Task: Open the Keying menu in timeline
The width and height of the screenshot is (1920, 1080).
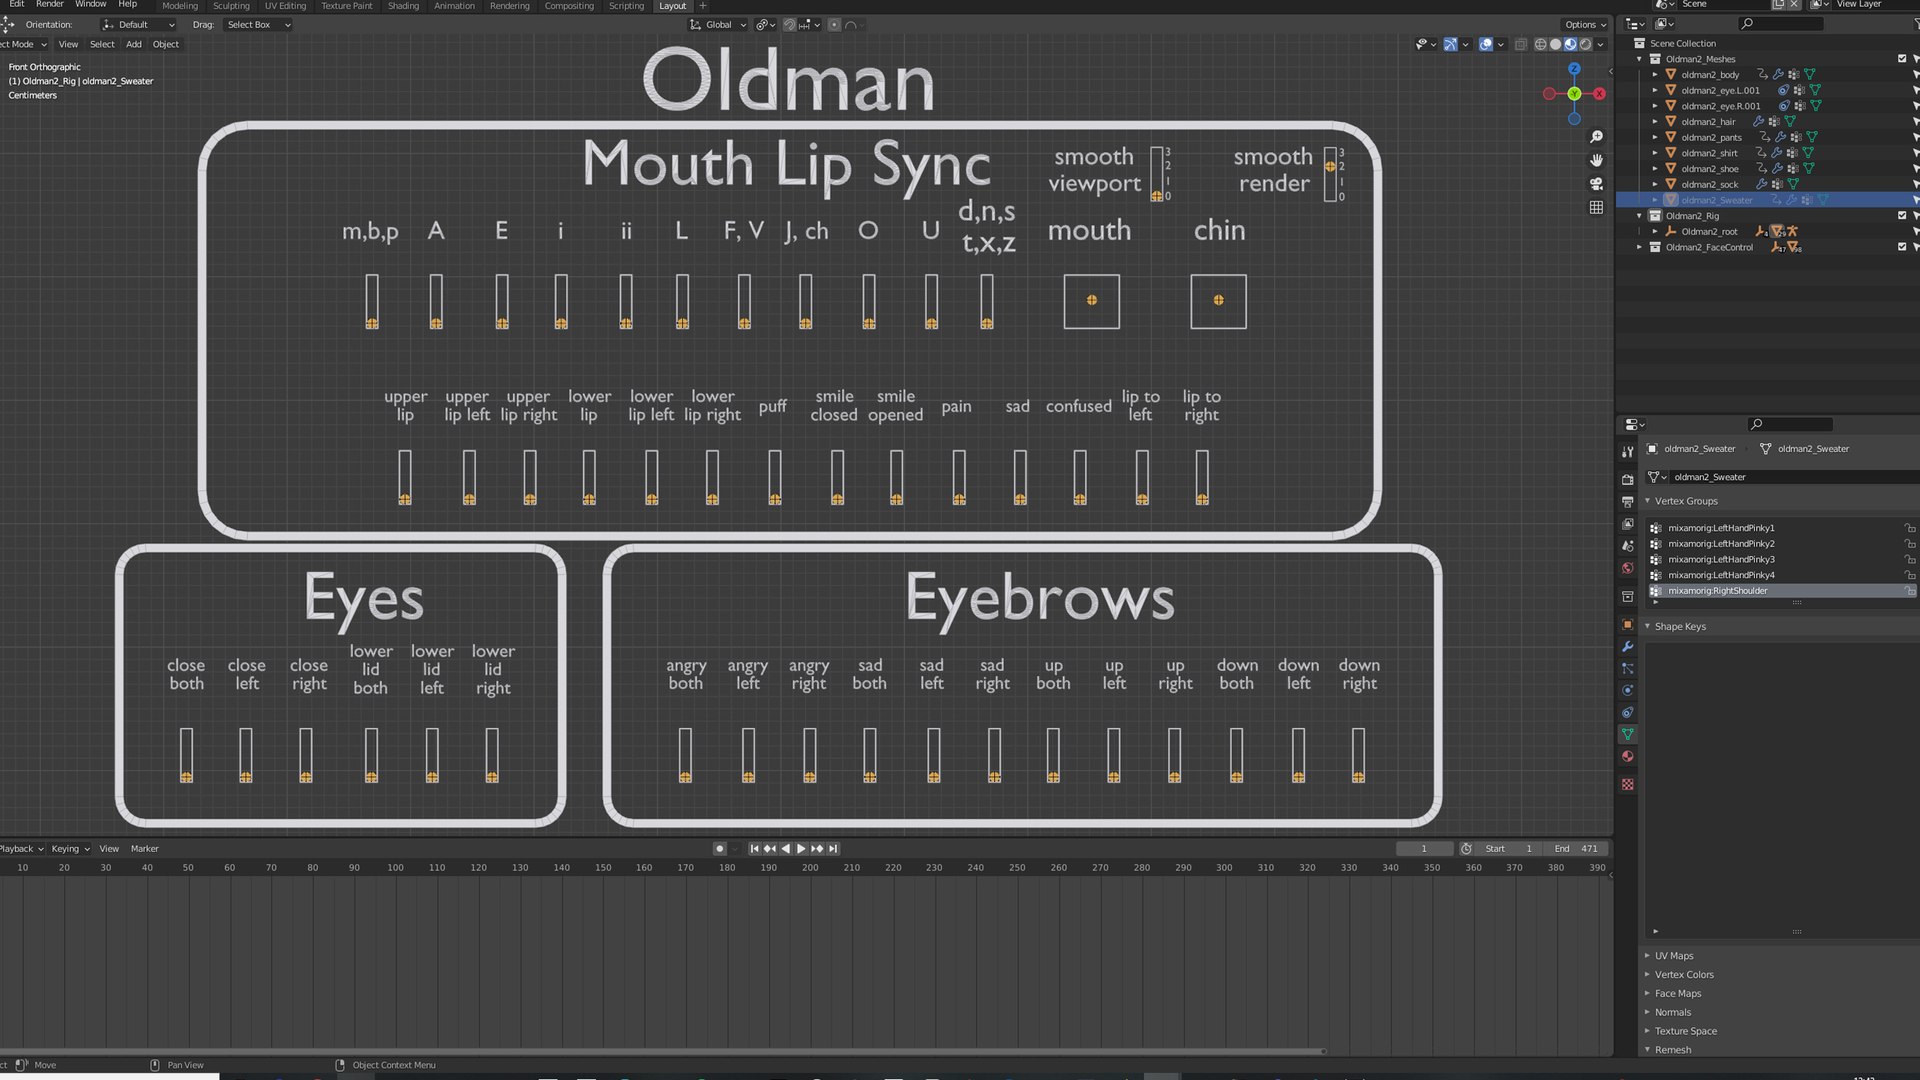Action: (x=70, y=848)
